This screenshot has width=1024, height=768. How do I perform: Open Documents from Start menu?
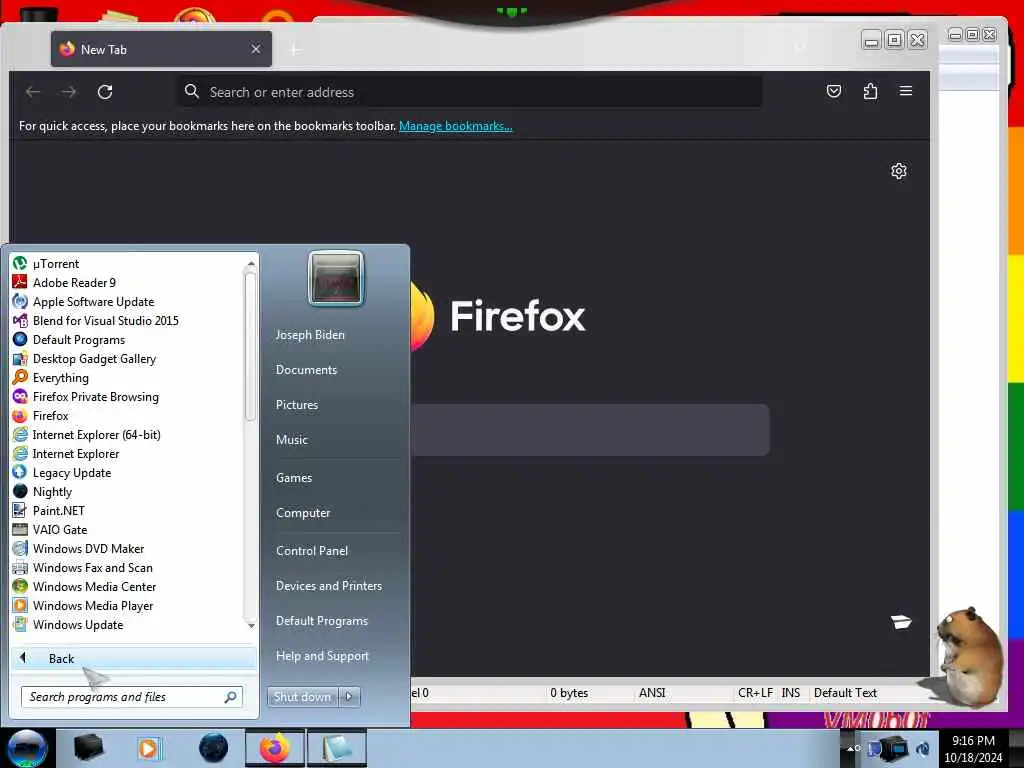pos(306,370)
